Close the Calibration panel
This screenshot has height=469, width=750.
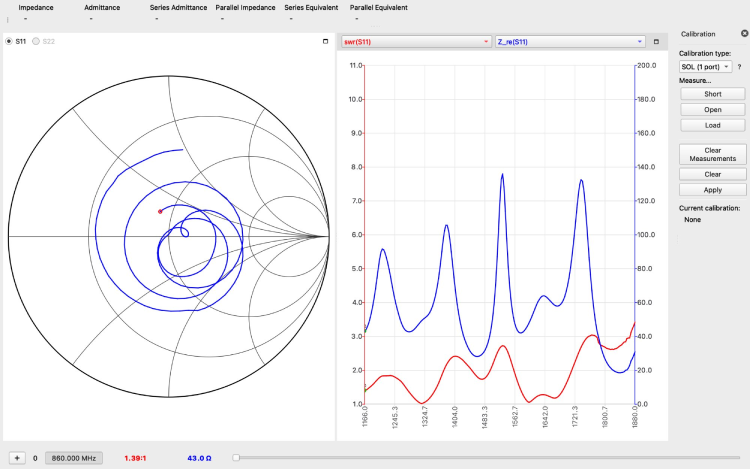738,34
